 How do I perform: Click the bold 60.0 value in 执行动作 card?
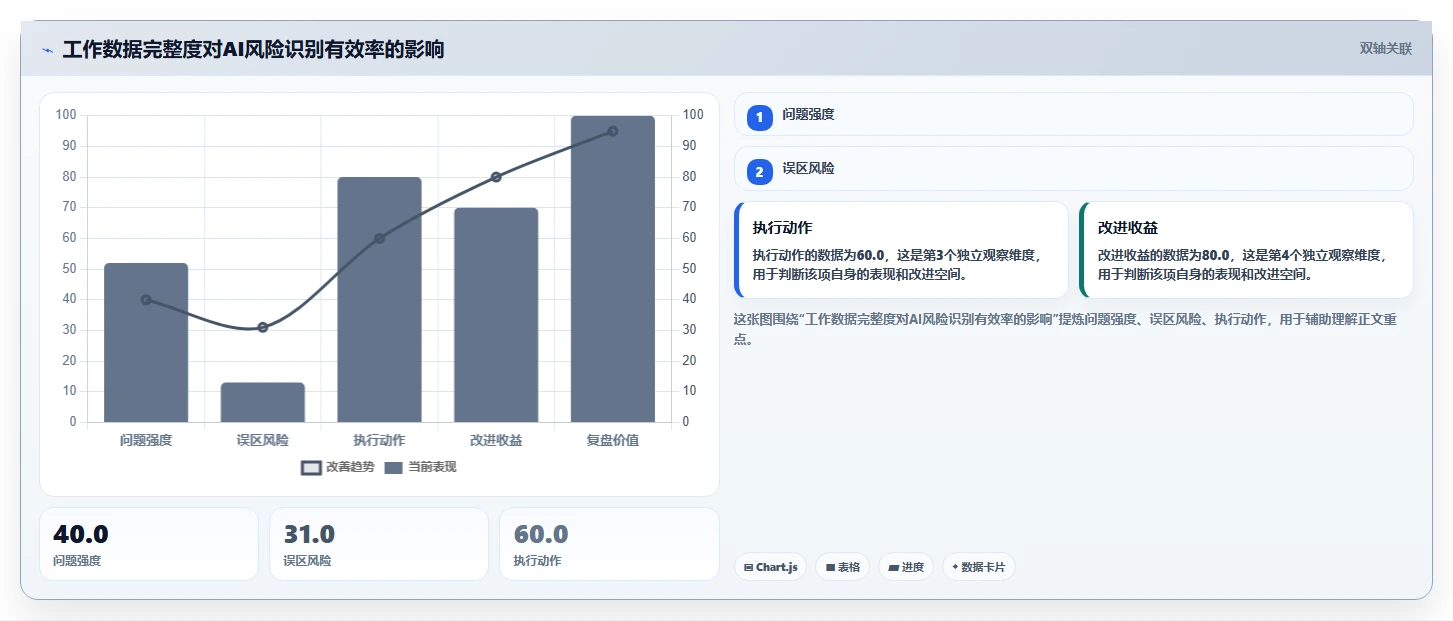click(x=871, y=255)
